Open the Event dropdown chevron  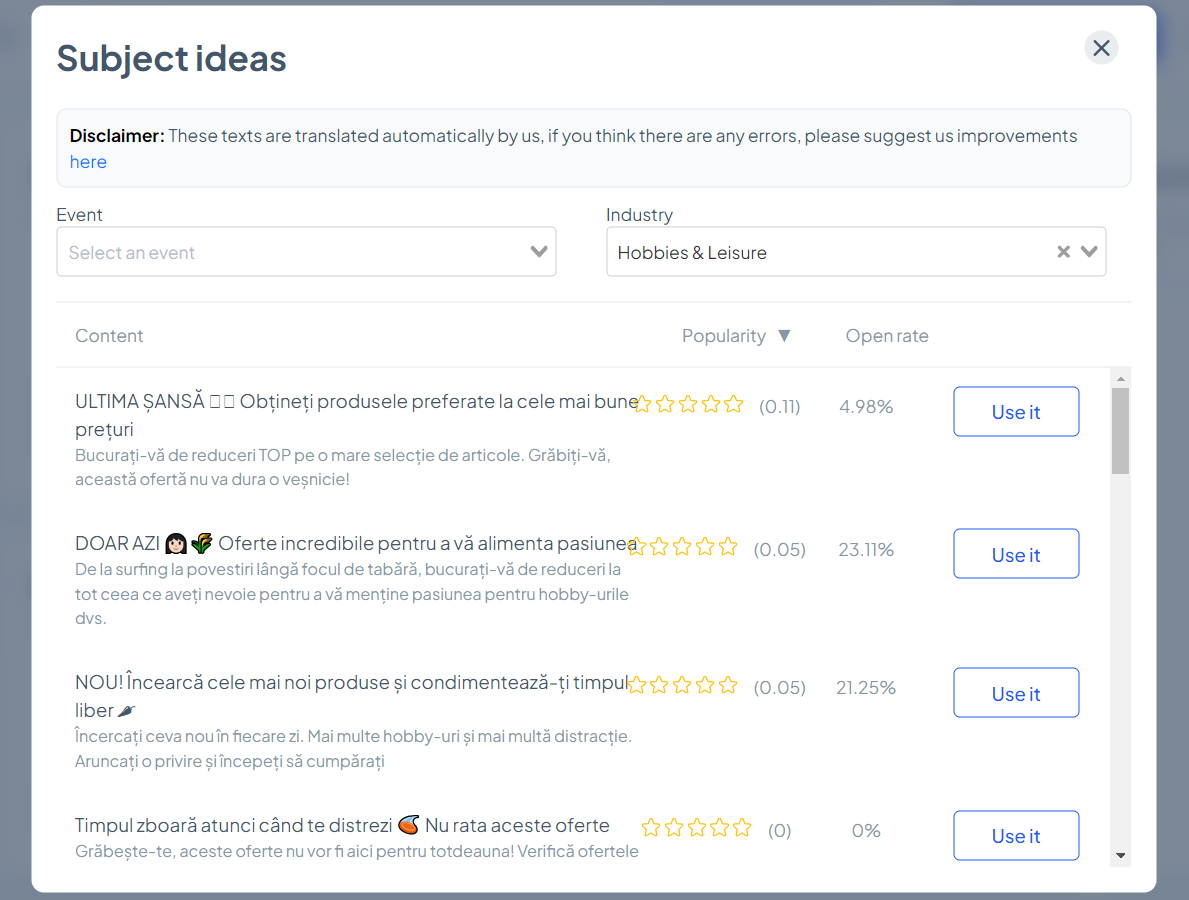point(539,252)
